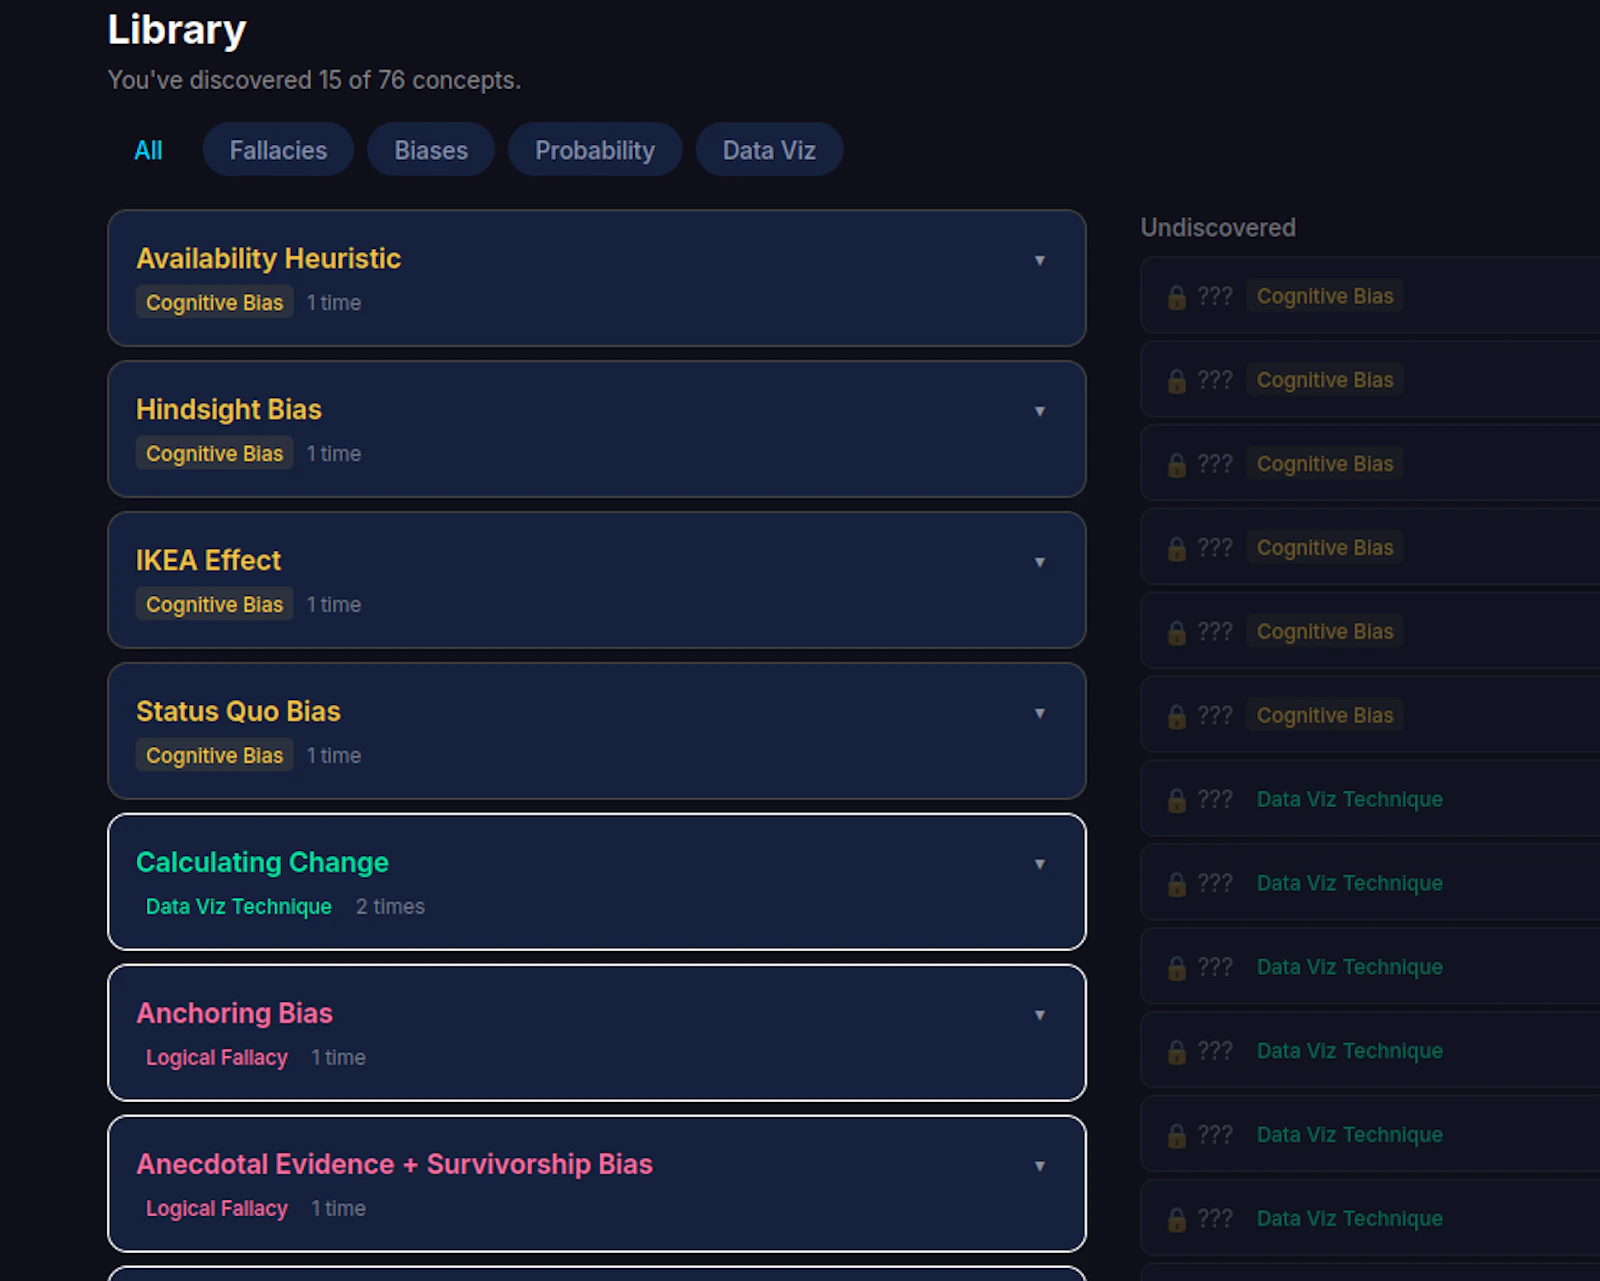Click Logical Fallacy tag under Anecdotal Evidence

click(x=217, y=1209)
